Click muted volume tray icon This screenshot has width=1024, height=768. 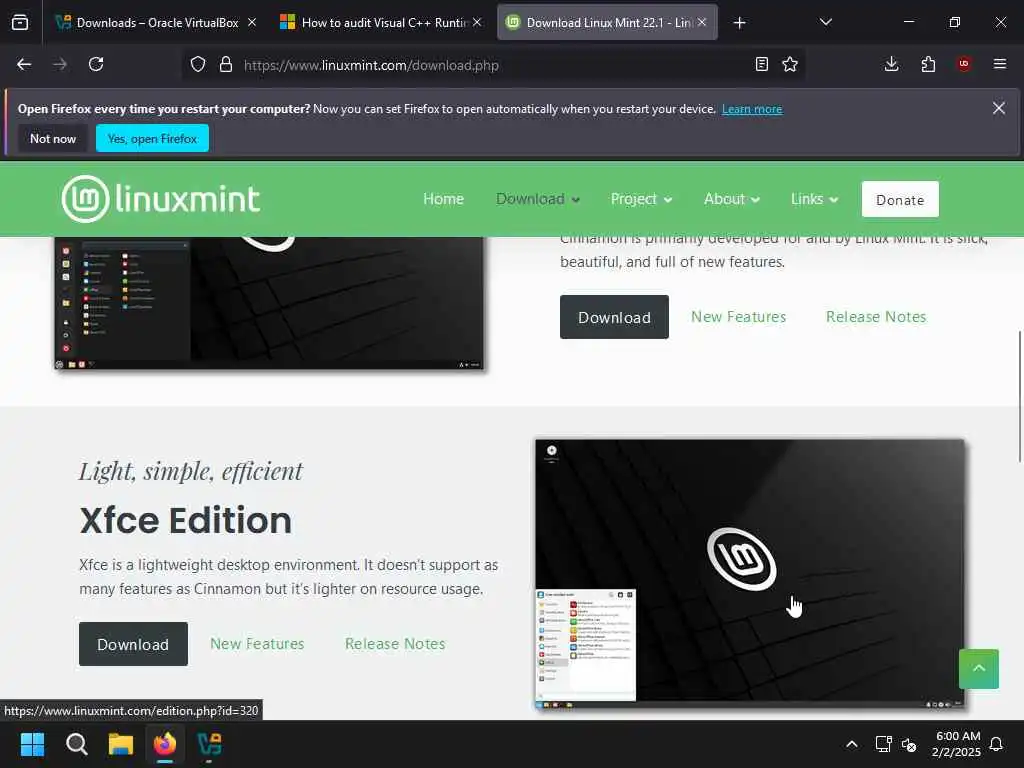coord(908,744)
